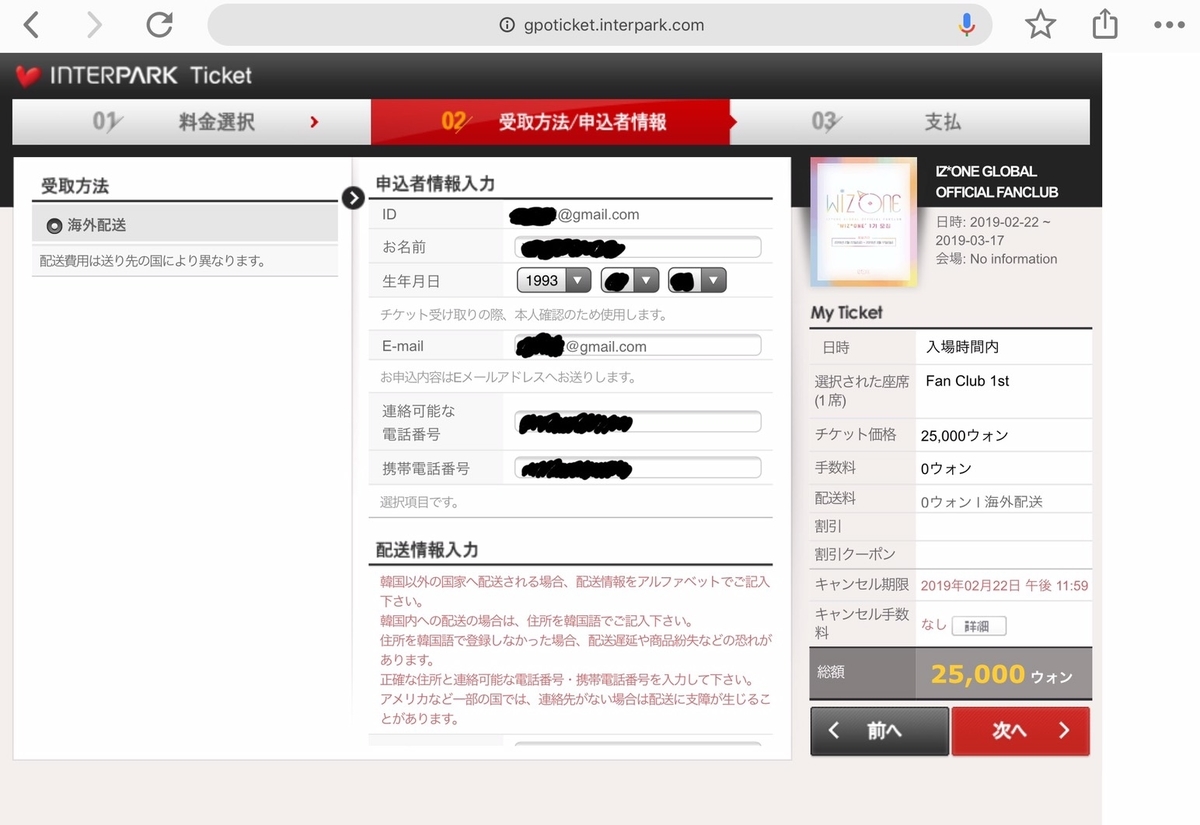Open the share icon
This screenshot has width=1200, height=825.
pos(1104,24)
